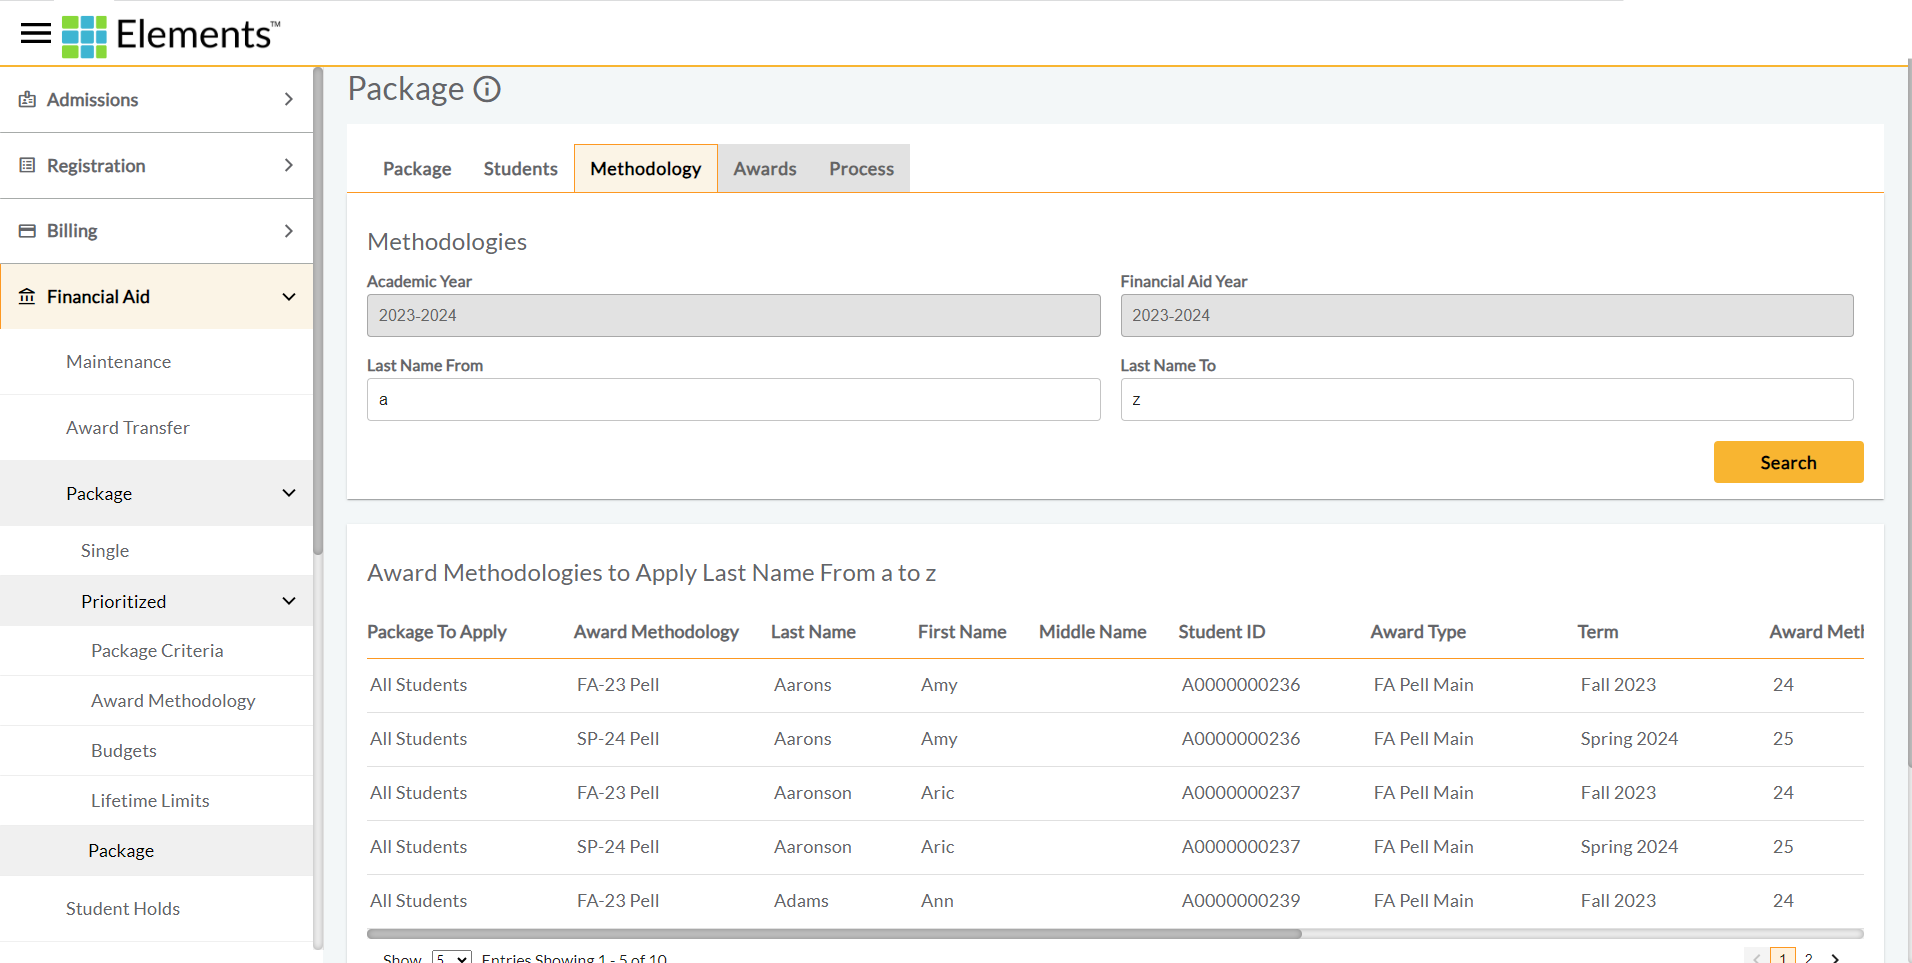Viewport: 1912px width, 963px height.
Task: Click the sidebar vertical scrollbar
Action: click(318, 310)
